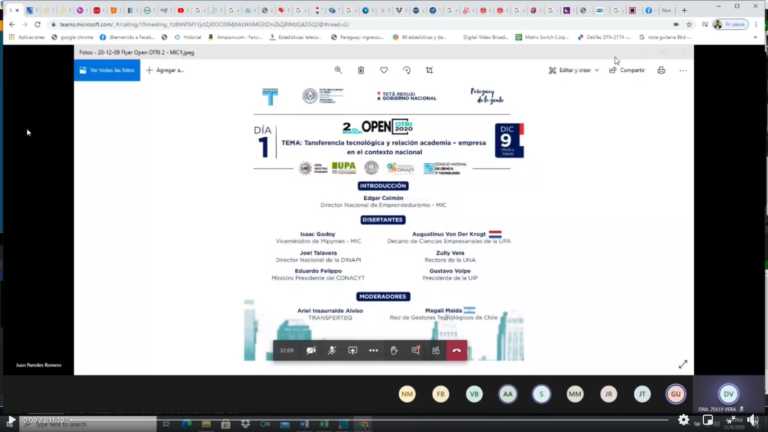Open Excel from Windows taskbar
Image resolution: width=768 pixels, height=432 pixels.
coord(324,425)
